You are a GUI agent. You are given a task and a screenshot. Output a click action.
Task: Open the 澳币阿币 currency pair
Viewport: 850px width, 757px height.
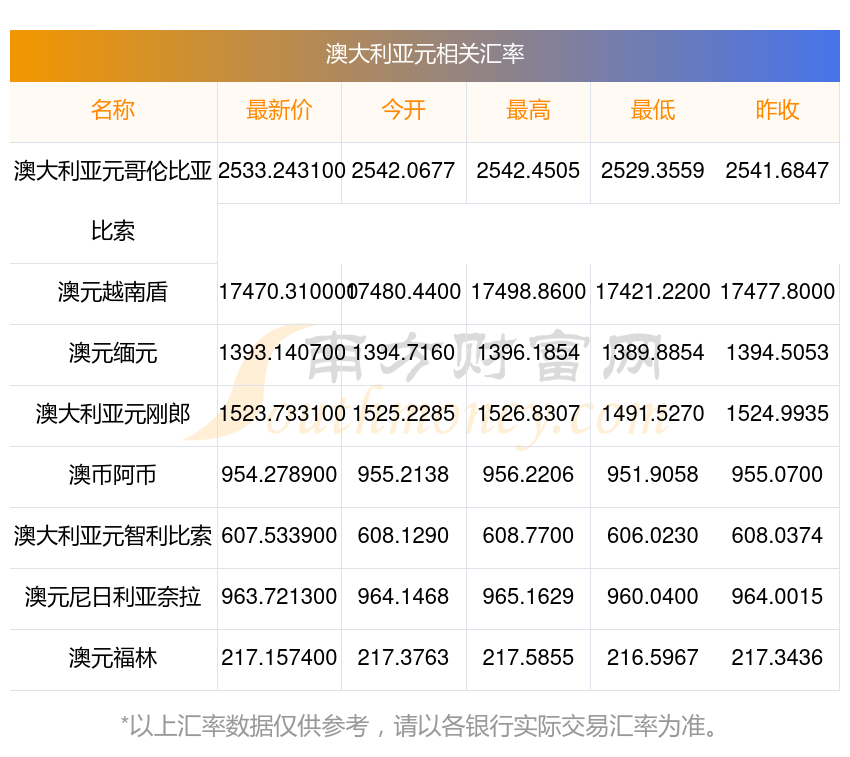pos(113,475)
